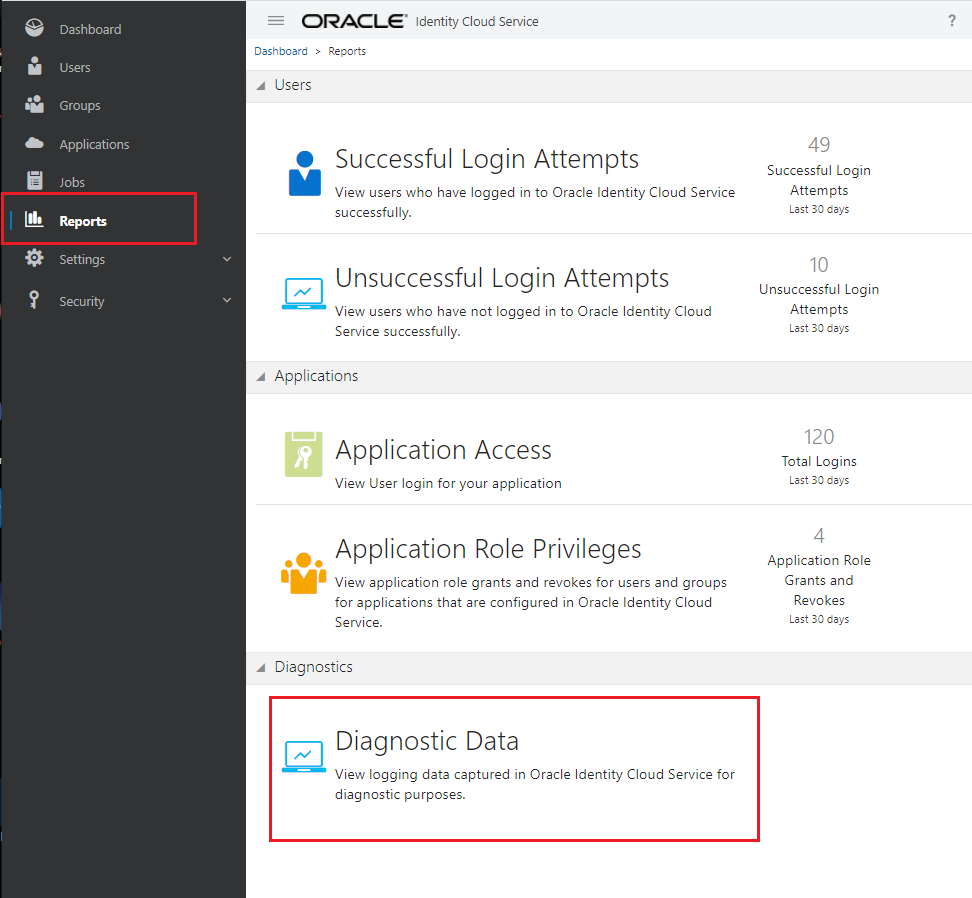Select Reports in the sidebar menu
Viewport: 972px width, 898px height.
(x=83, y=221)
